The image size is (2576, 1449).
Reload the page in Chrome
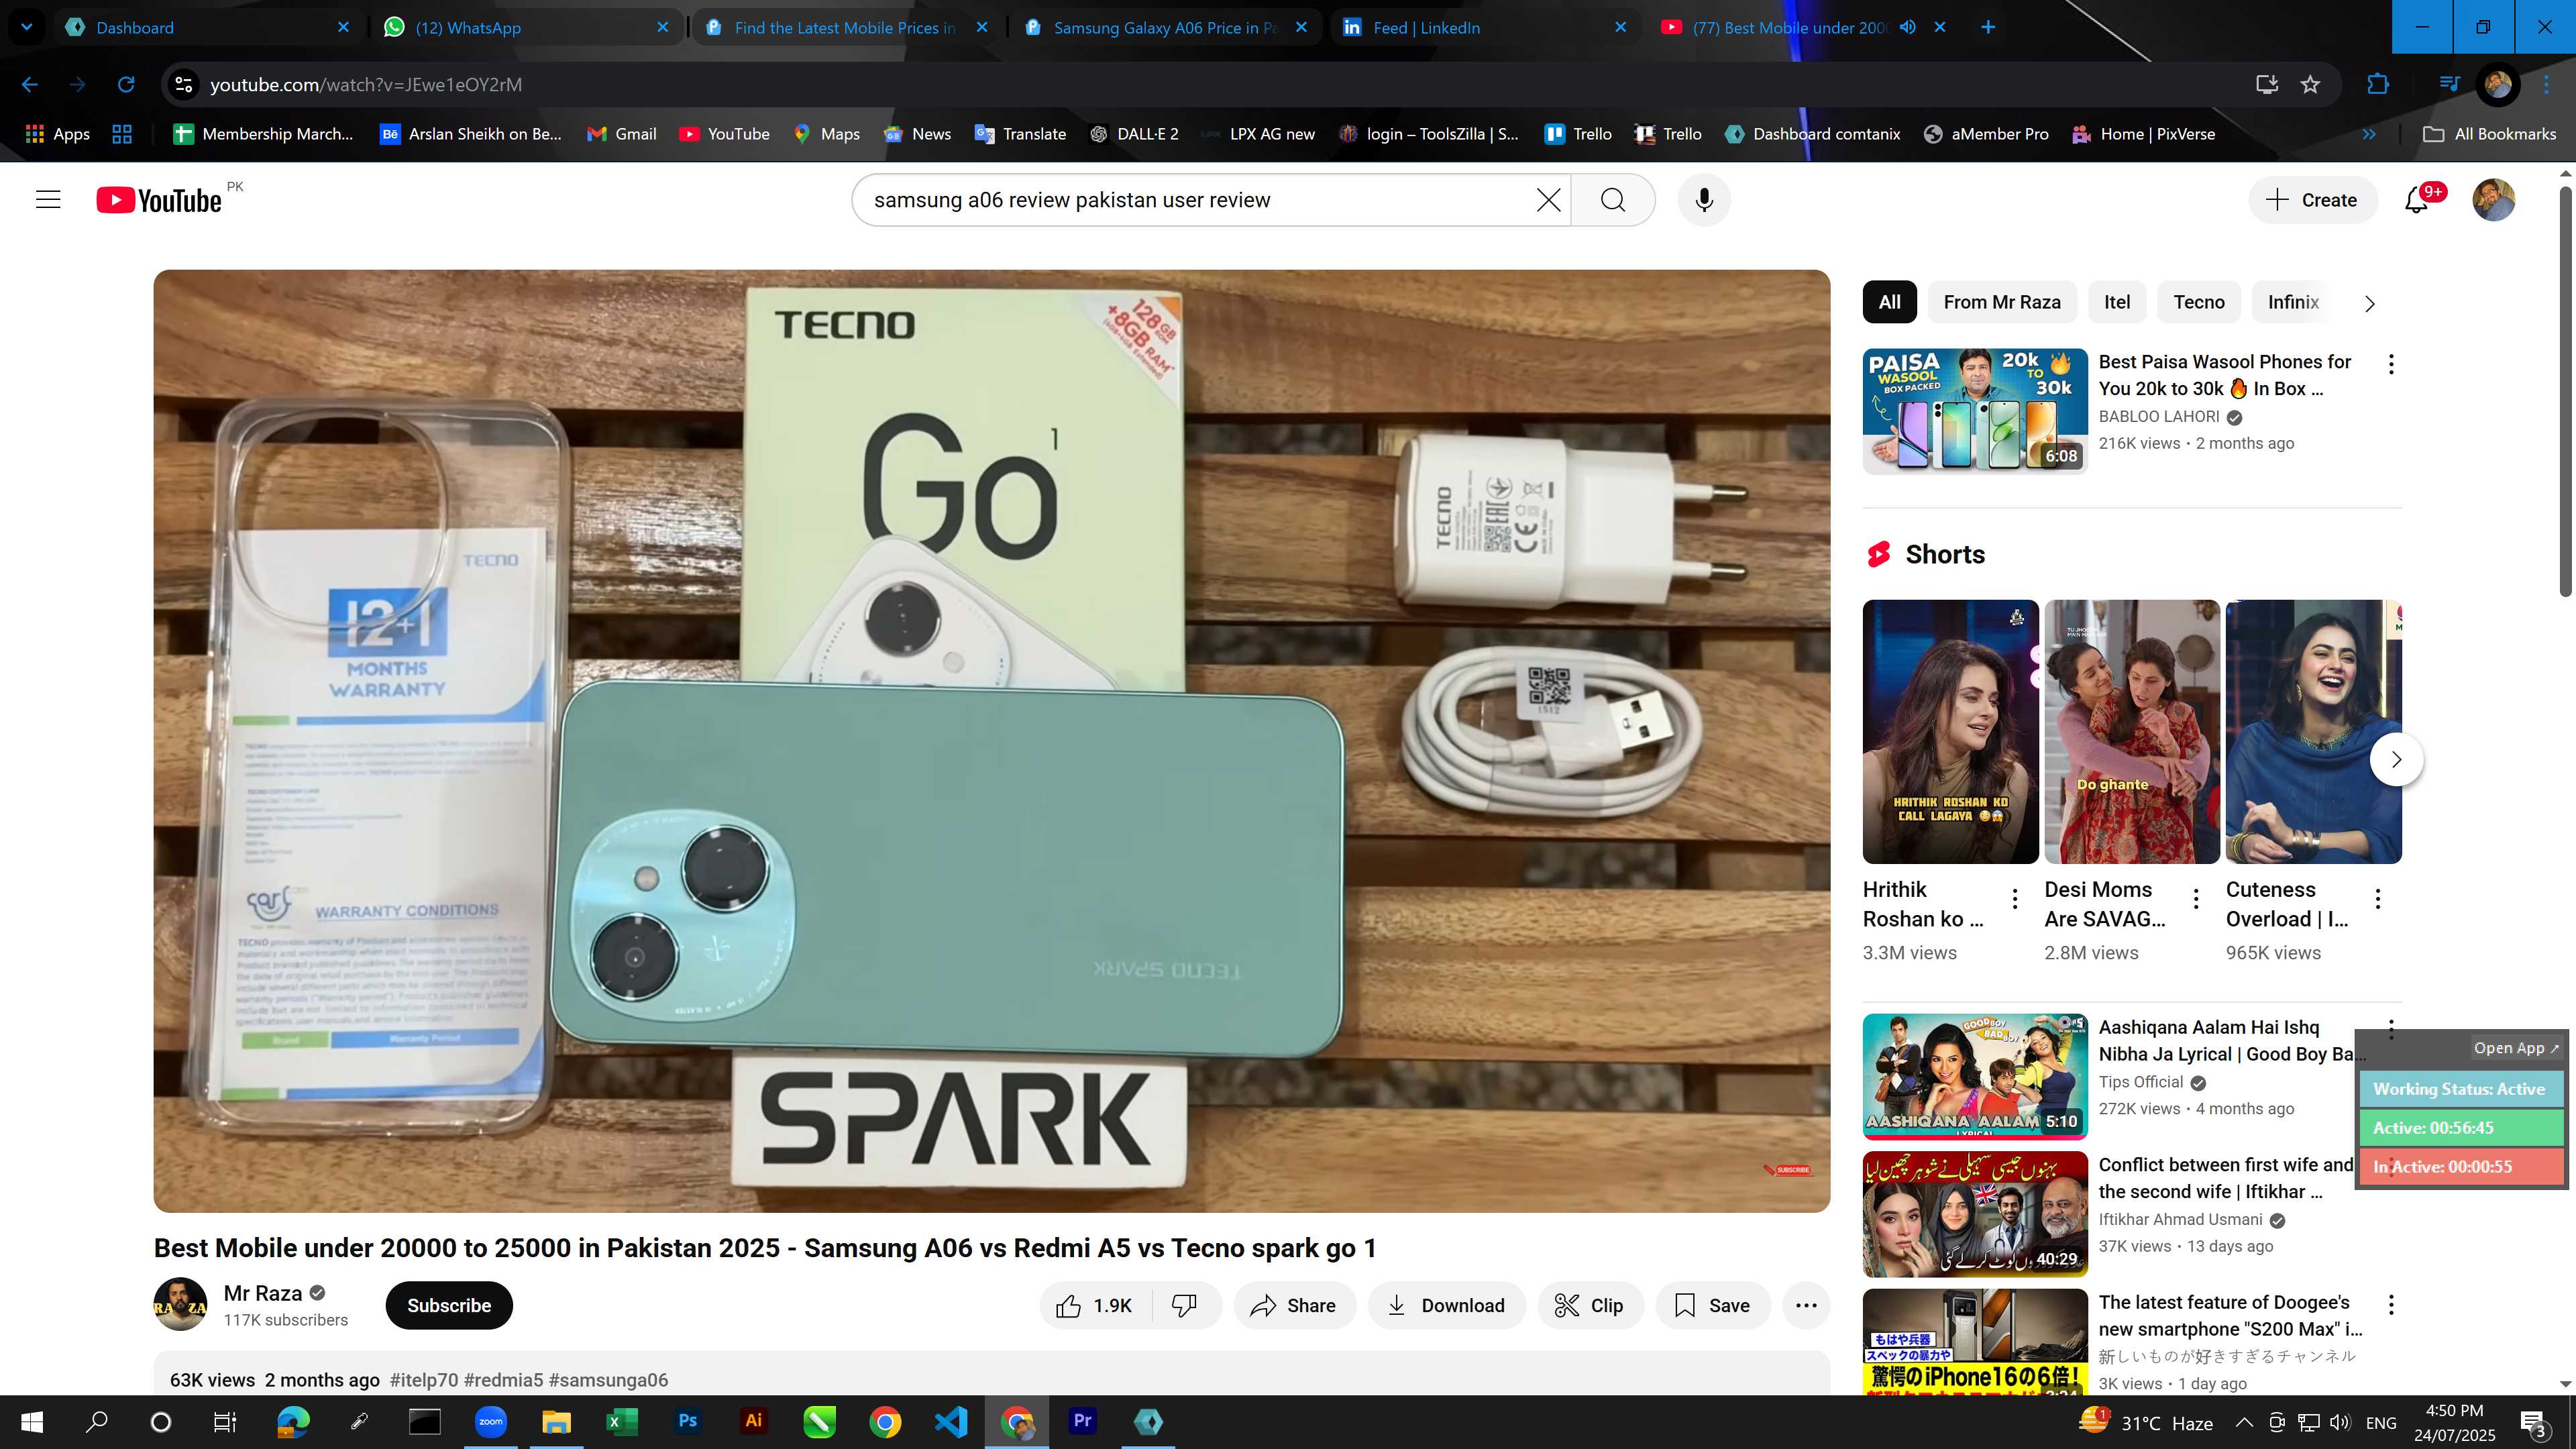point(126,85)
